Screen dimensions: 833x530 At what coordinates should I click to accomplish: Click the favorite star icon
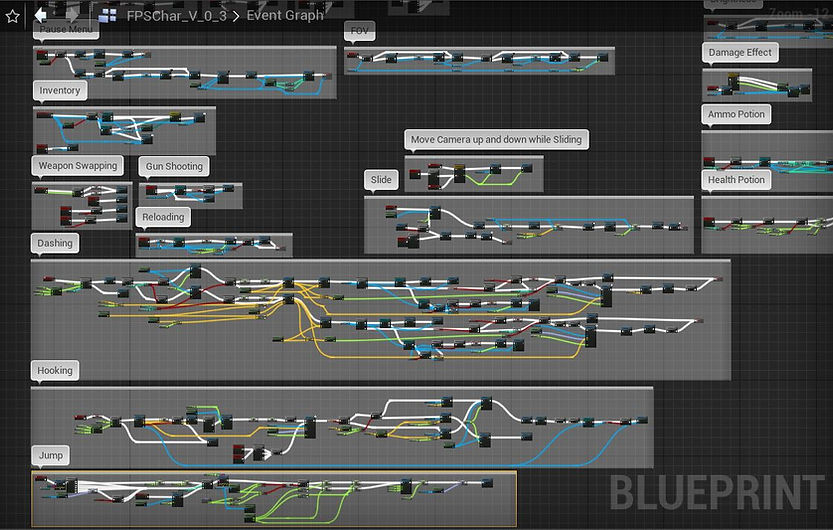(12, 16)
